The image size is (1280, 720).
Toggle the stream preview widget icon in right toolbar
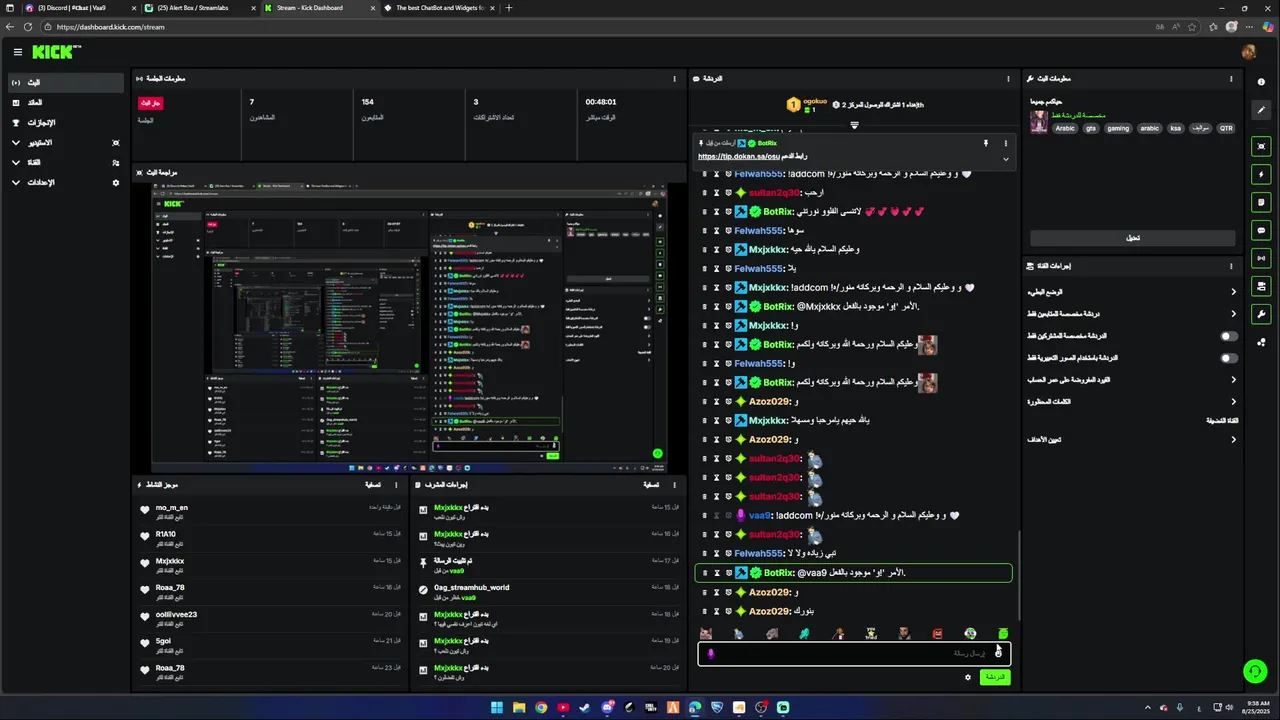(x=1261, y=146)
